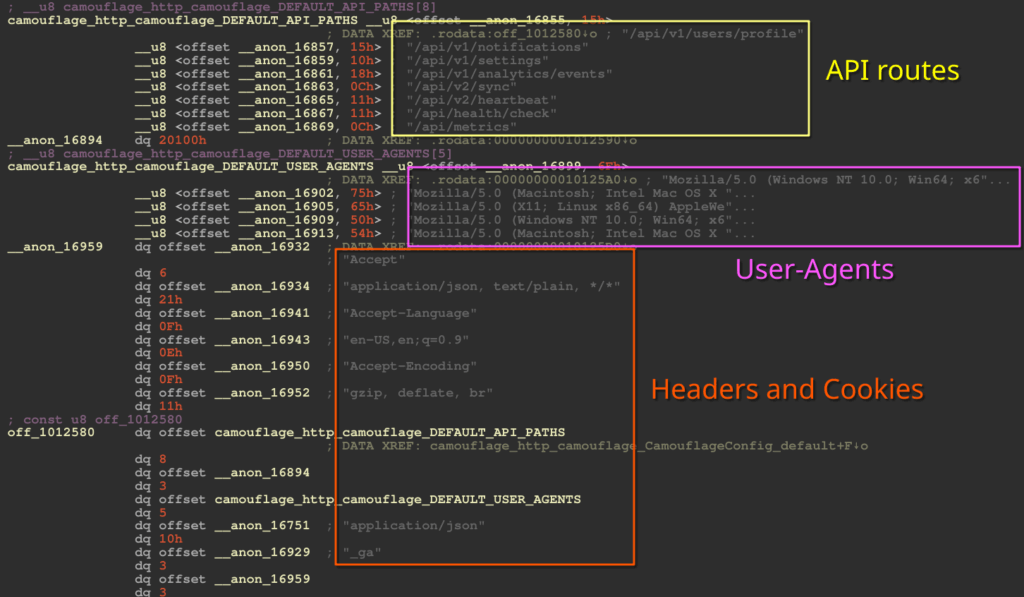Click the yellow "API routes" annotation label
Image resolution: width=1024 pixels, height=597 pixels.
click(892, 71)
